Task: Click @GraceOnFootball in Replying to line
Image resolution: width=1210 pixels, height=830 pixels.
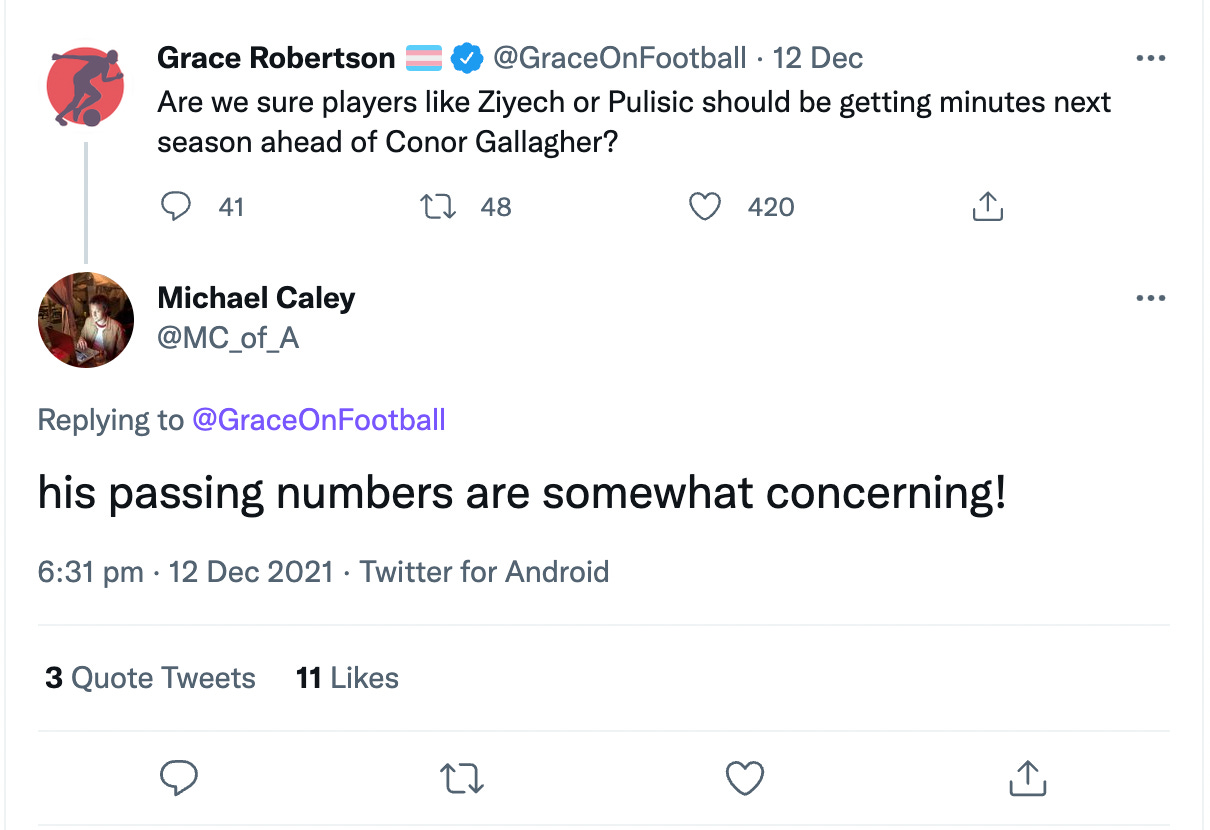Action: pos(318,419)
